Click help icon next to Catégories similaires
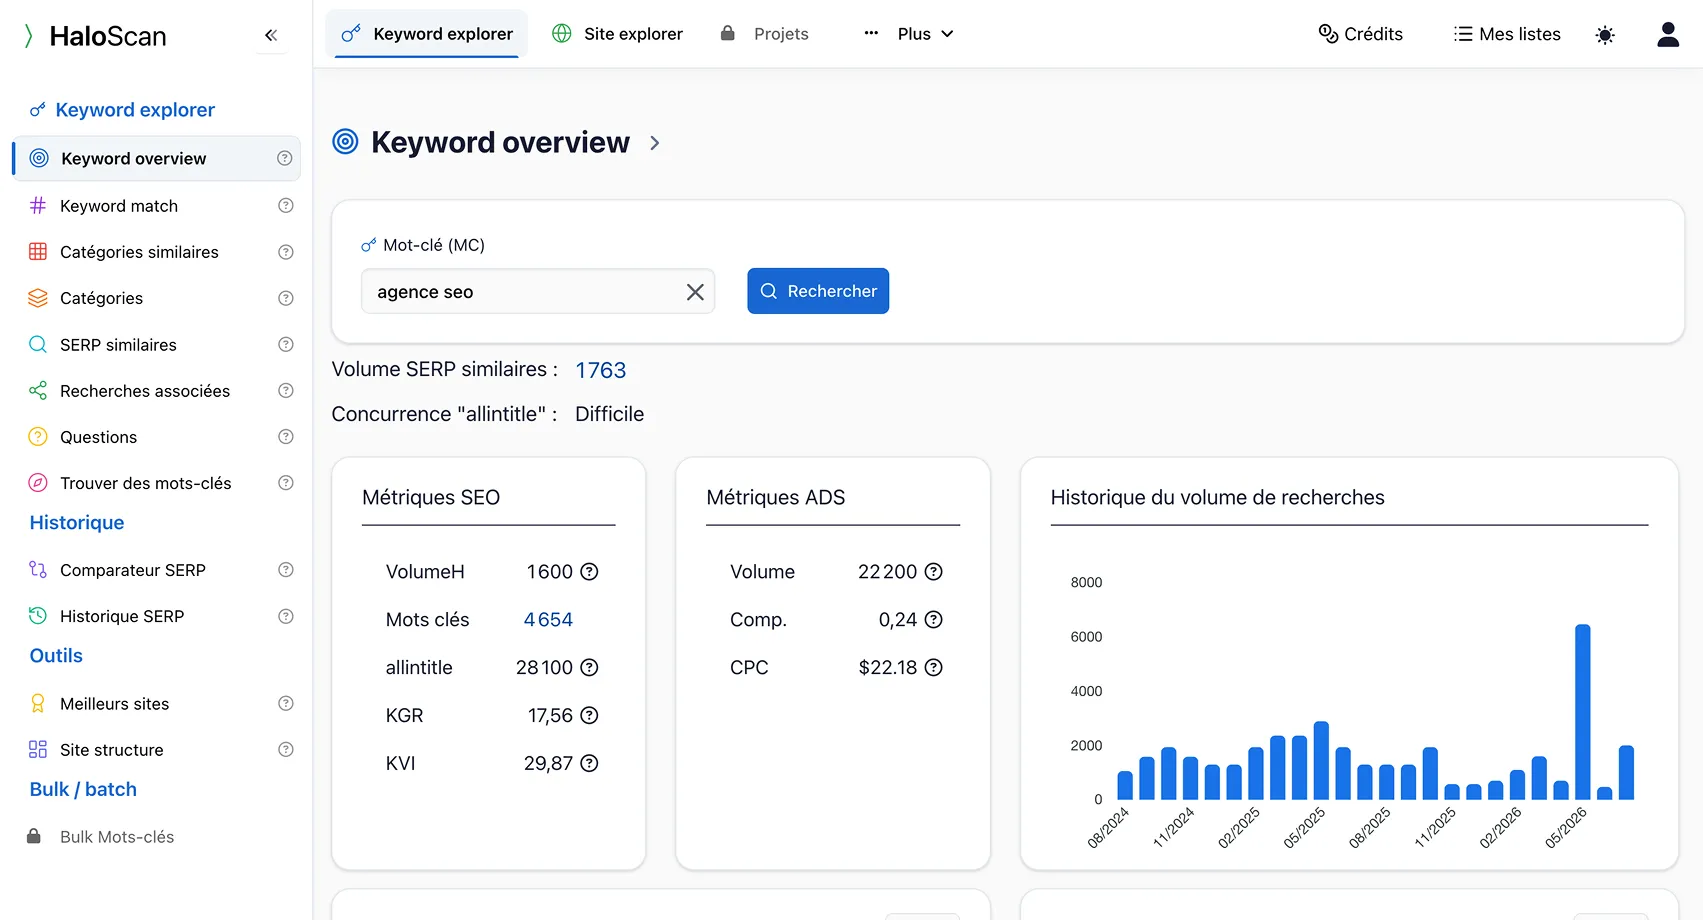 pyautogui.click(x=285, y=252)
